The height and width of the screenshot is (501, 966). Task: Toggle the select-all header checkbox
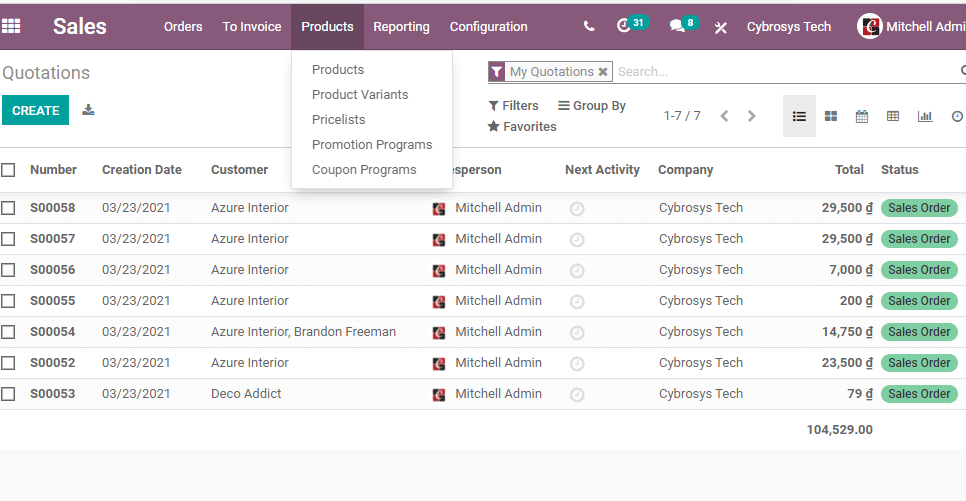point(8,169)
